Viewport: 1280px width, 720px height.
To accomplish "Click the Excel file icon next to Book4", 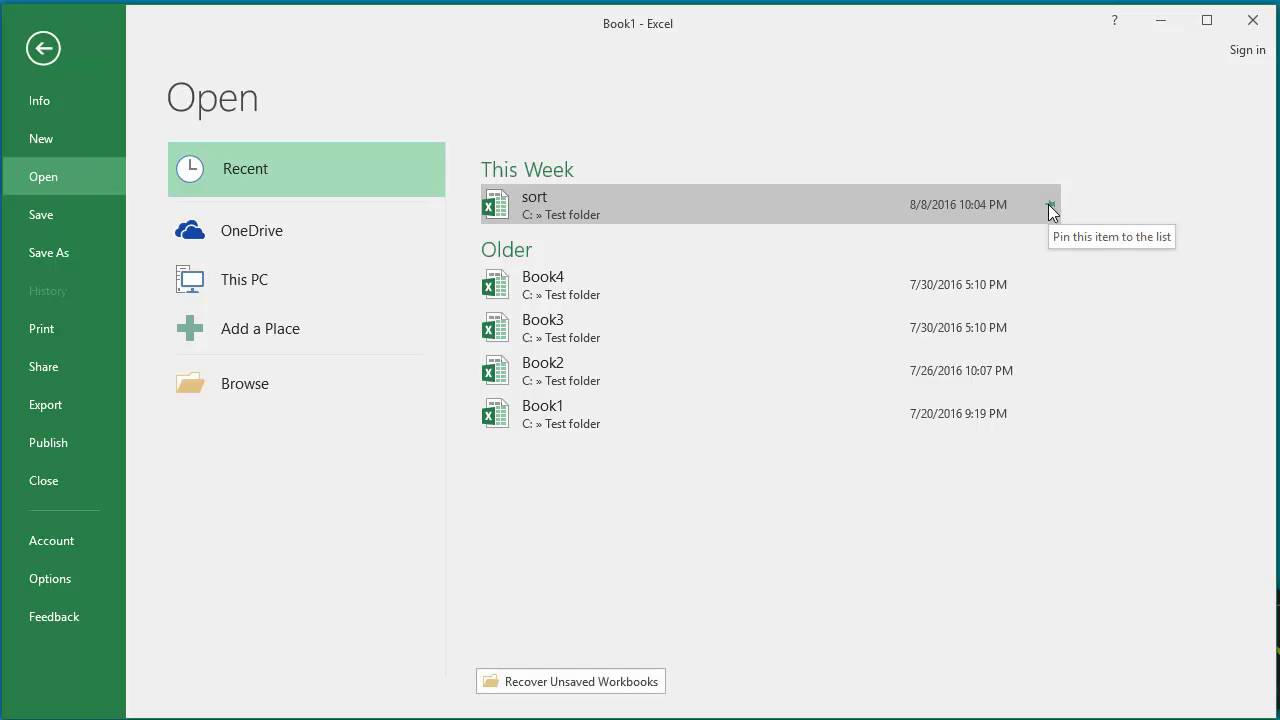I will click(x=495, y=284).
